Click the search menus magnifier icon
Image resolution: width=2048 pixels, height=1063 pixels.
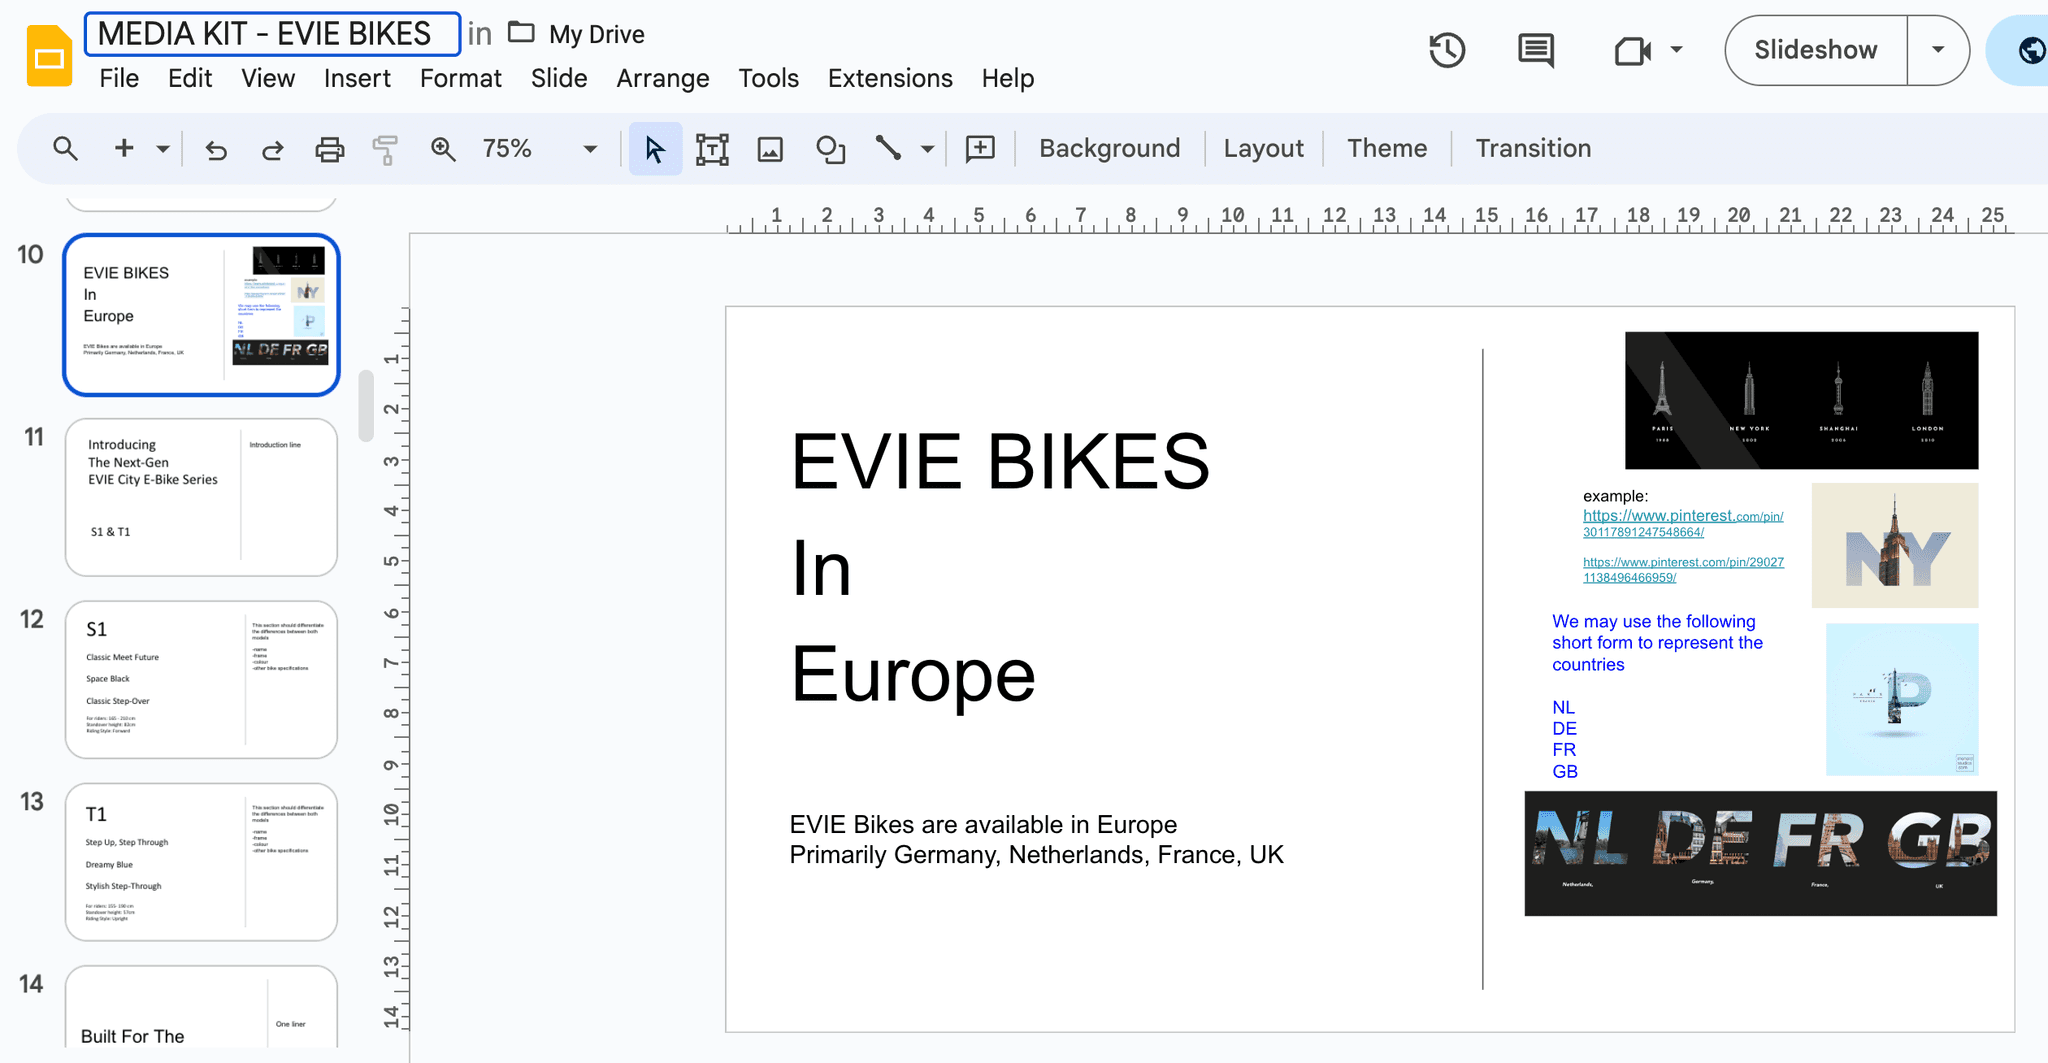pos(65,149)
